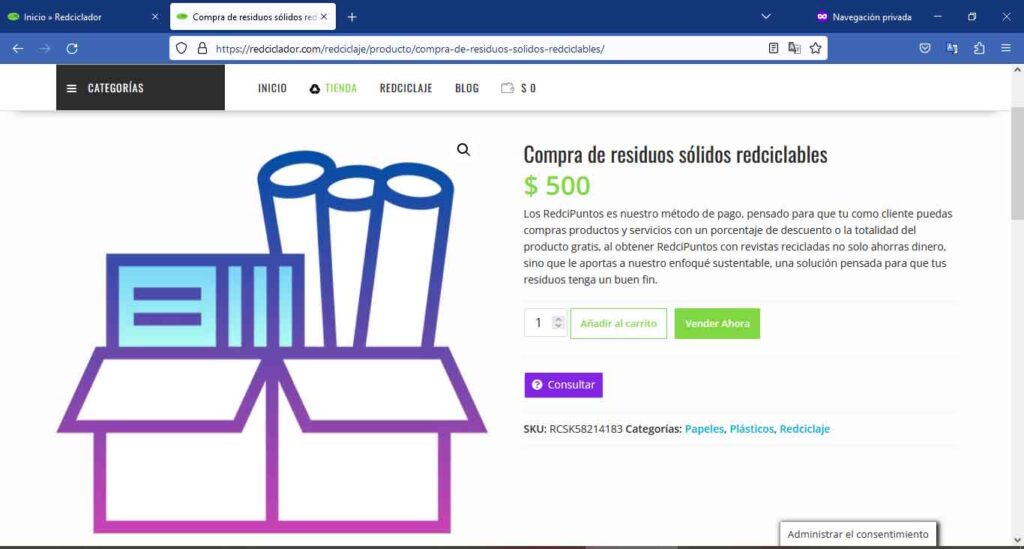Viewport: 1024px width, 549px height.
Task: Expand the Categorías menu
Action: click(140, 88)
